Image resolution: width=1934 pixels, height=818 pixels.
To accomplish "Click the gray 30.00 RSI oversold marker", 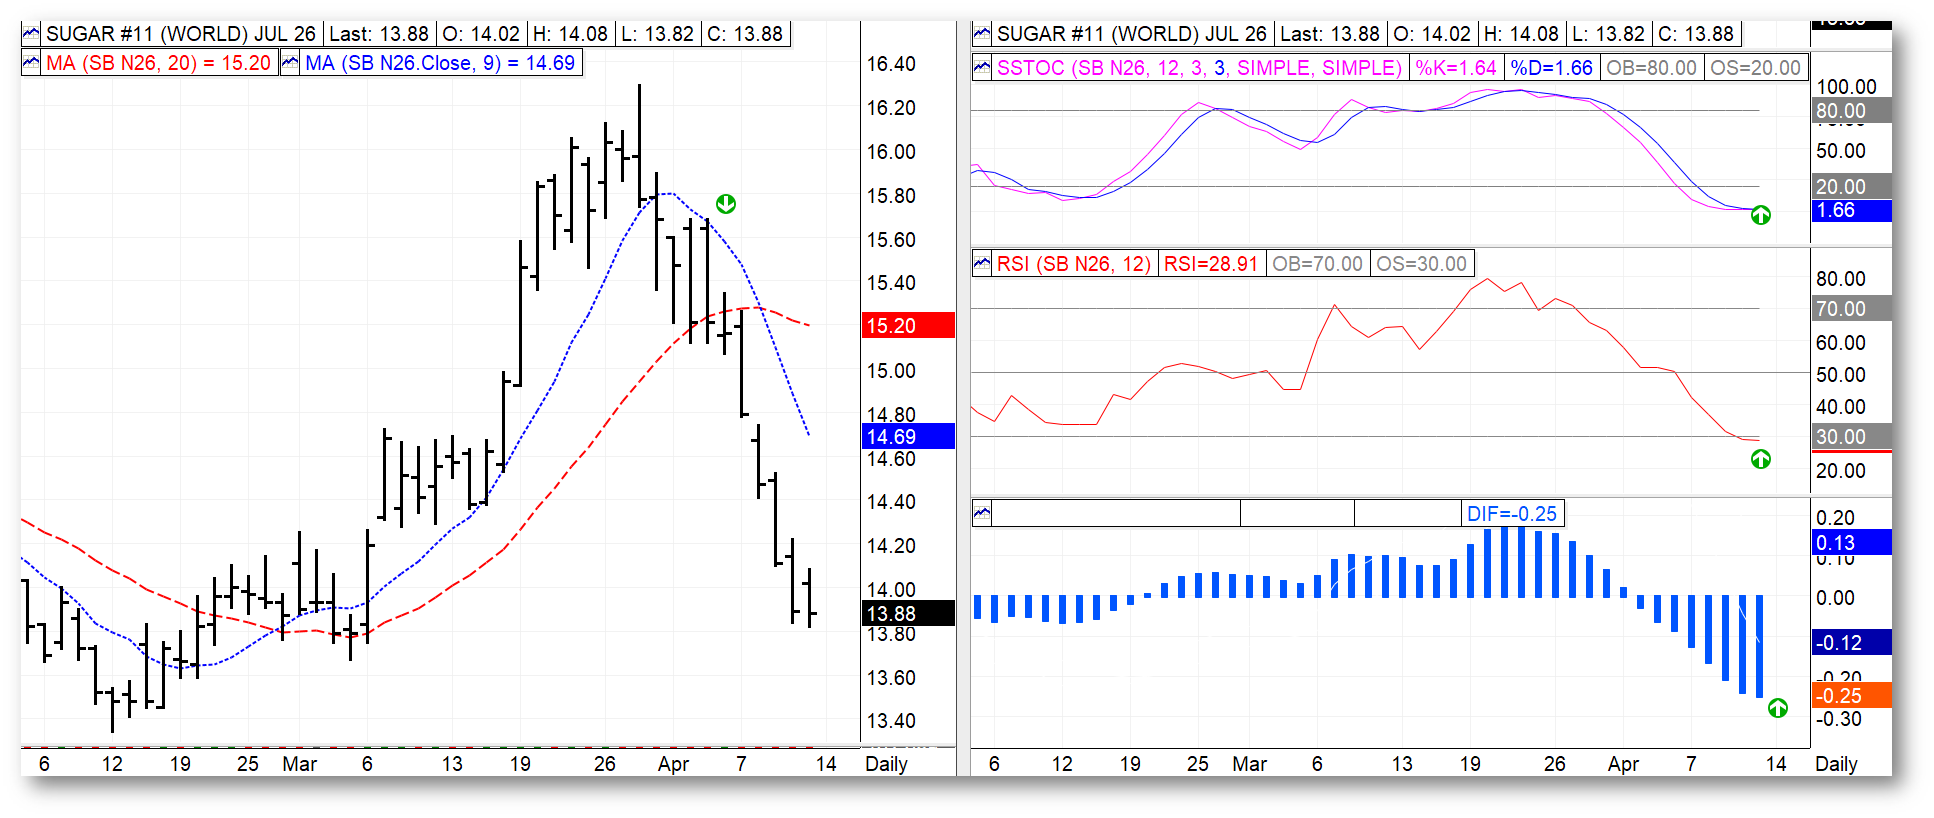I will (1851, 437).
